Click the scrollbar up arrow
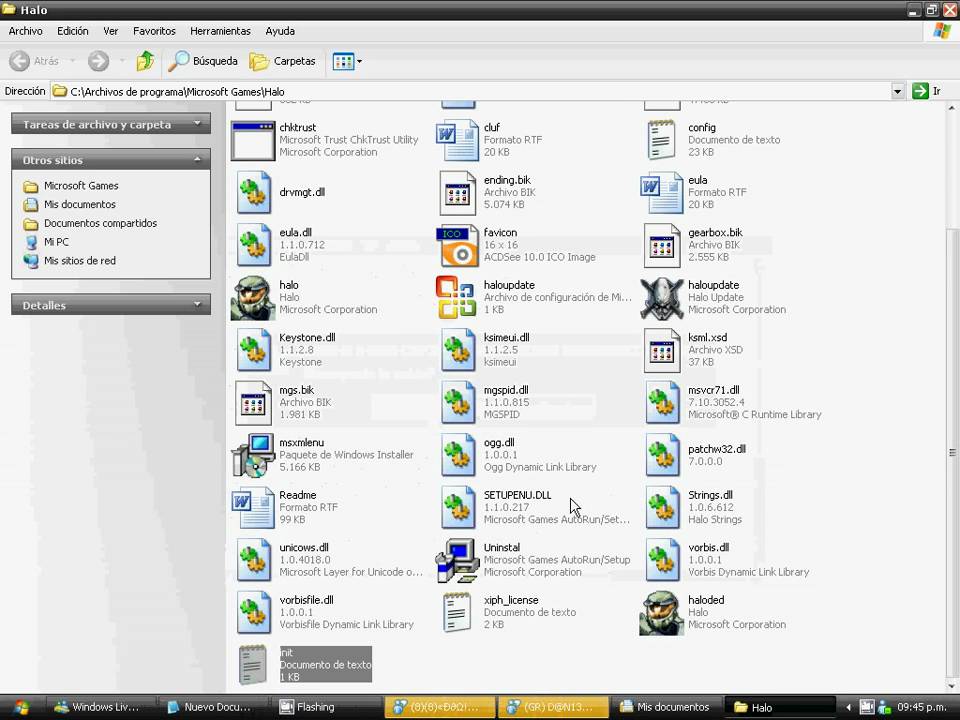The image size is (960, 720). (952, 108)
